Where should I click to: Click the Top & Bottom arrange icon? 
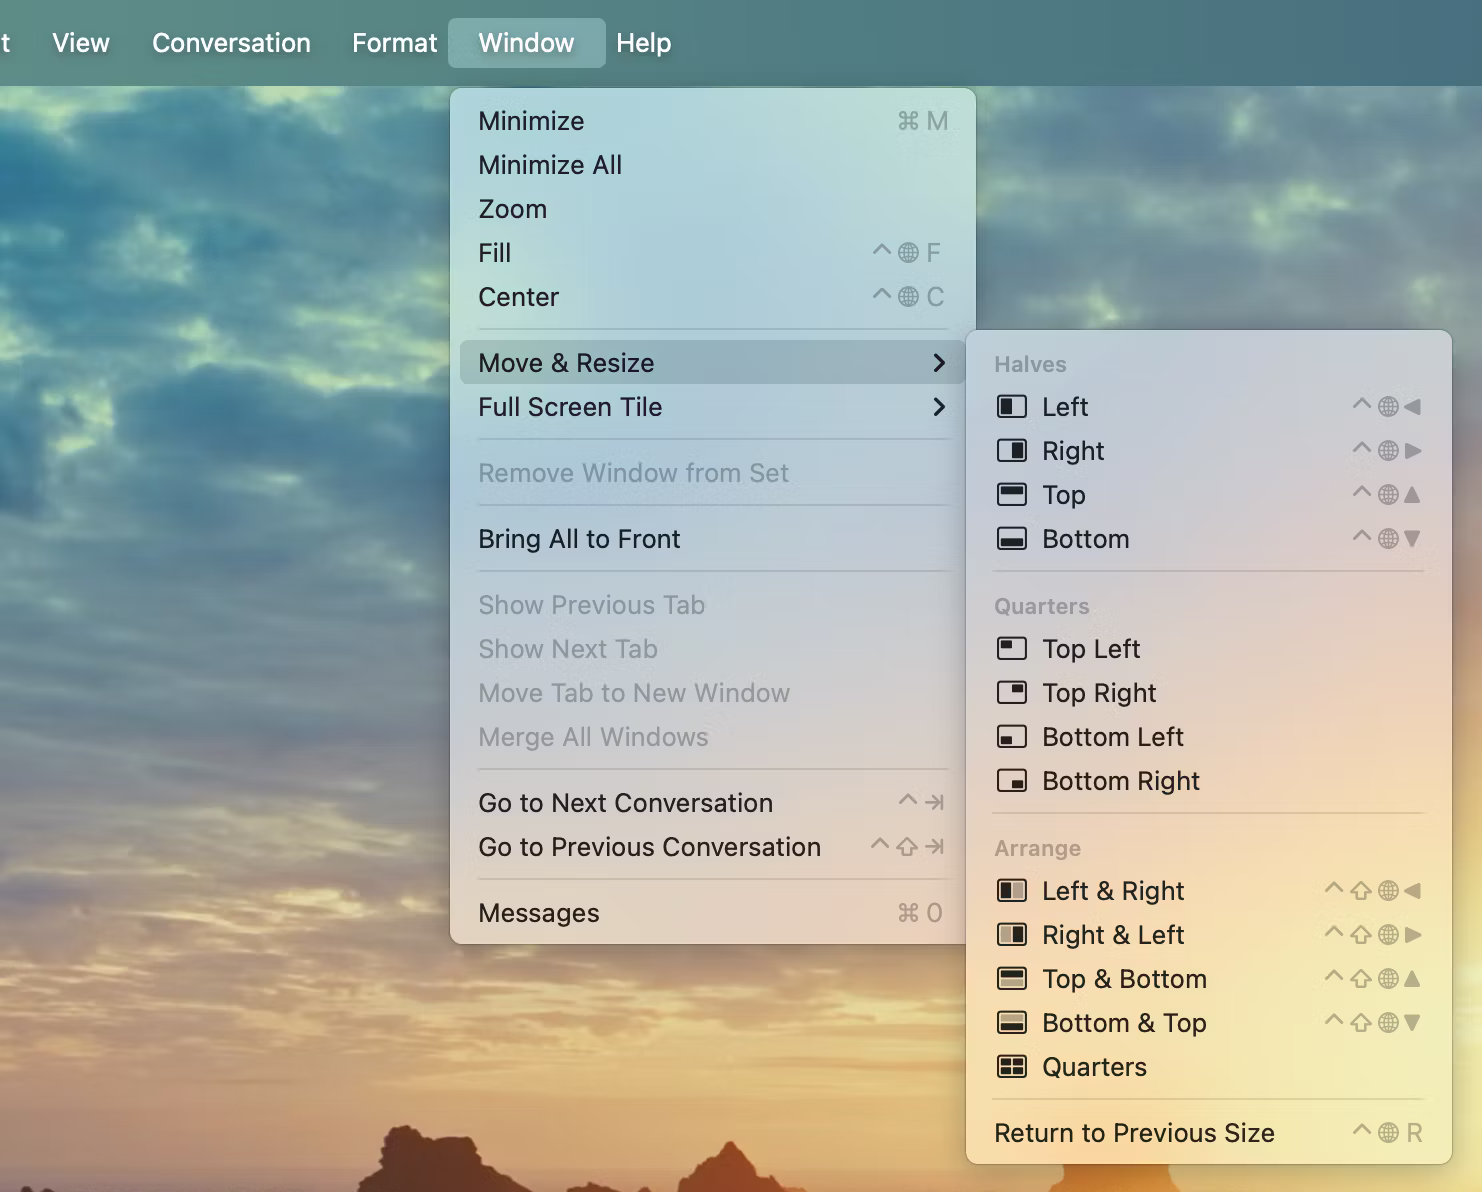pos(1011,979)
